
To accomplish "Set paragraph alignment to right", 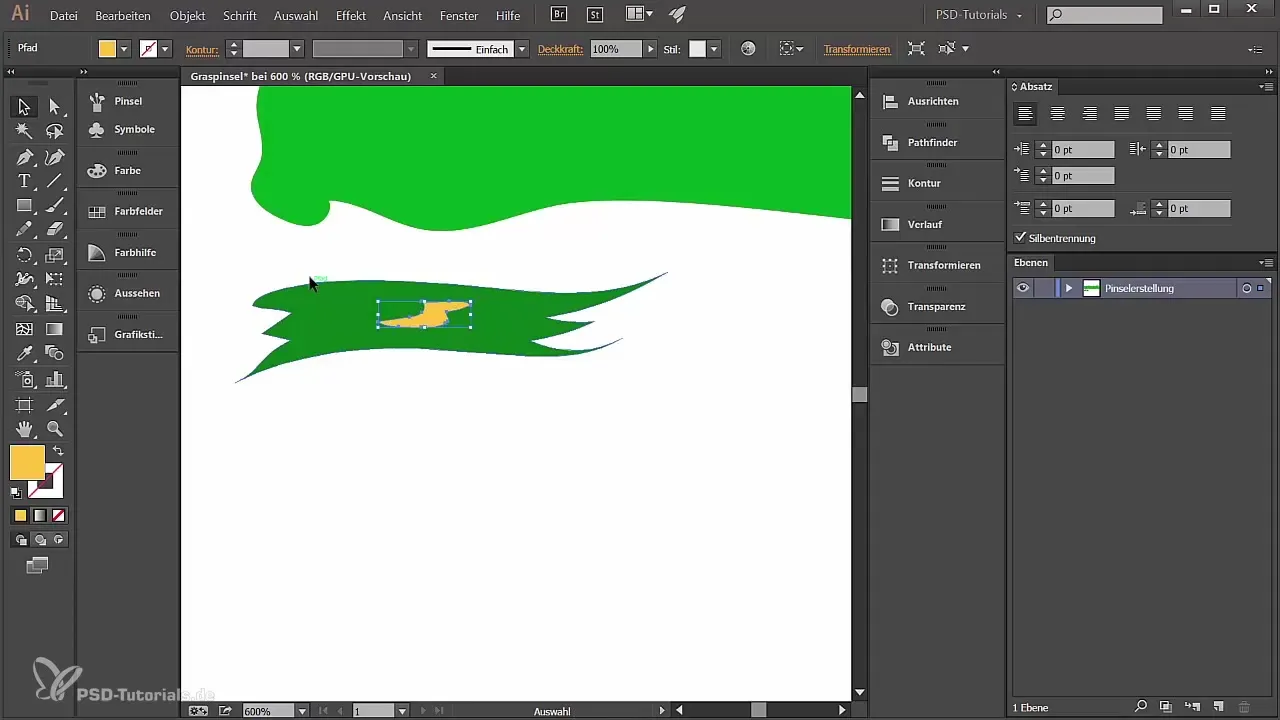I will tap(1089, 114).
